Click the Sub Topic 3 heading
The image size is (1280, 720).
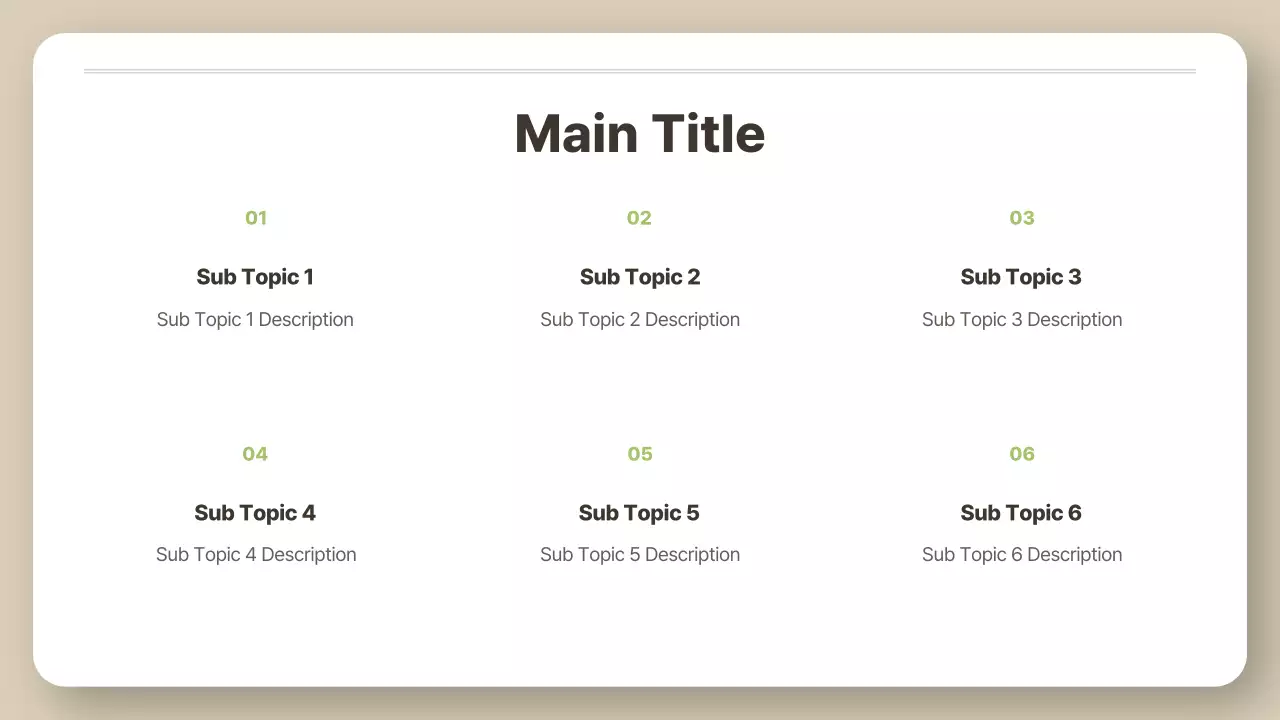click(x=1021, y=277)
